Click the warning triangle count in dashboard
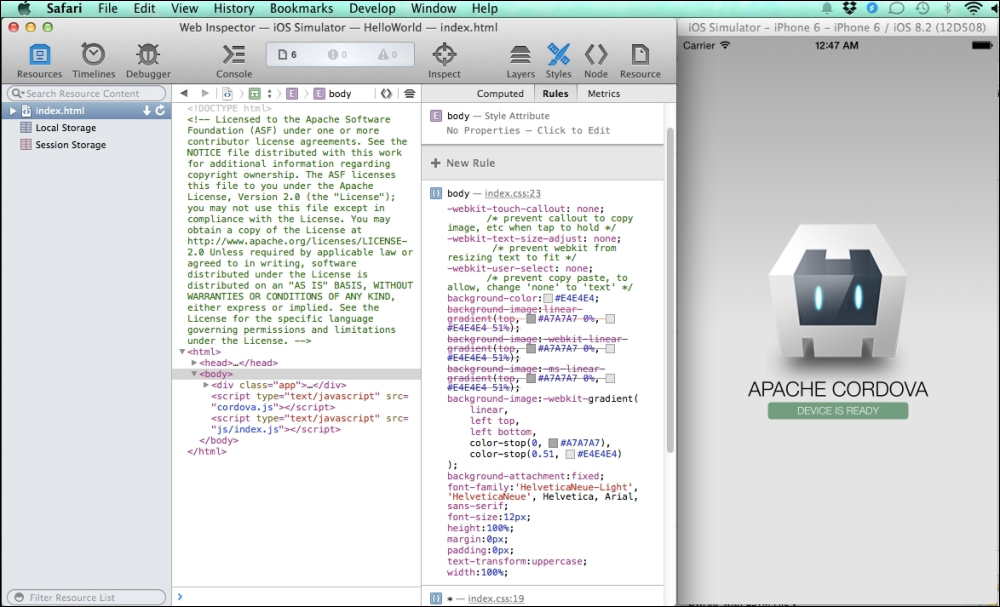This screenshot has width=1000, height=607. pyautogui.click(x=388, y=55)
